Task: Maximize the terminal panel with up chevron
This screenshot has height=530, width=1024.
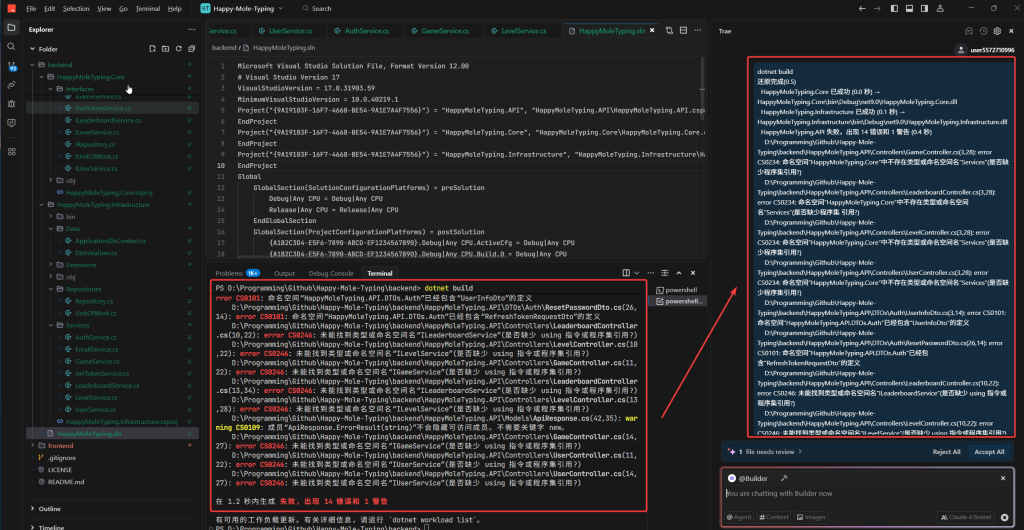Action: tap(679, 273)
